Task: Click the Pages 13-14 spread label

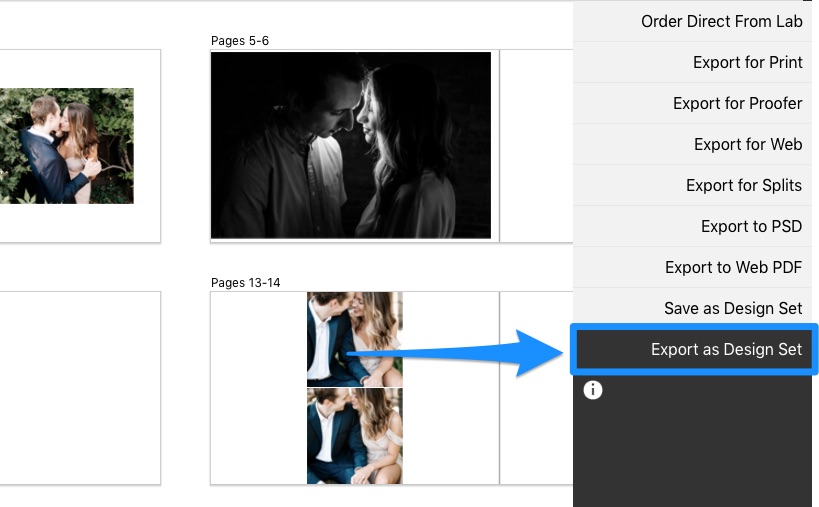Action: (x=245, y=283)
